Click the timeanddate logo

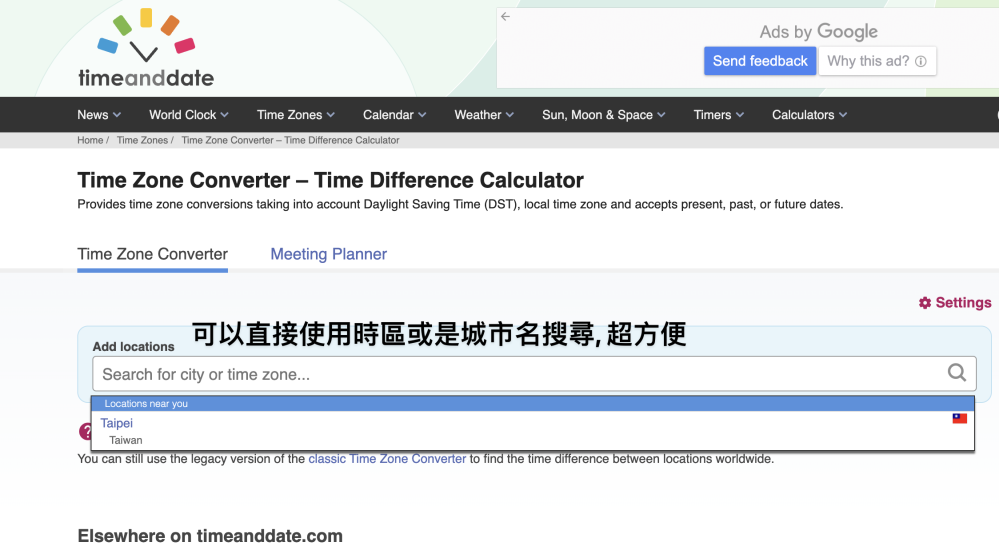tap(146, 48)
